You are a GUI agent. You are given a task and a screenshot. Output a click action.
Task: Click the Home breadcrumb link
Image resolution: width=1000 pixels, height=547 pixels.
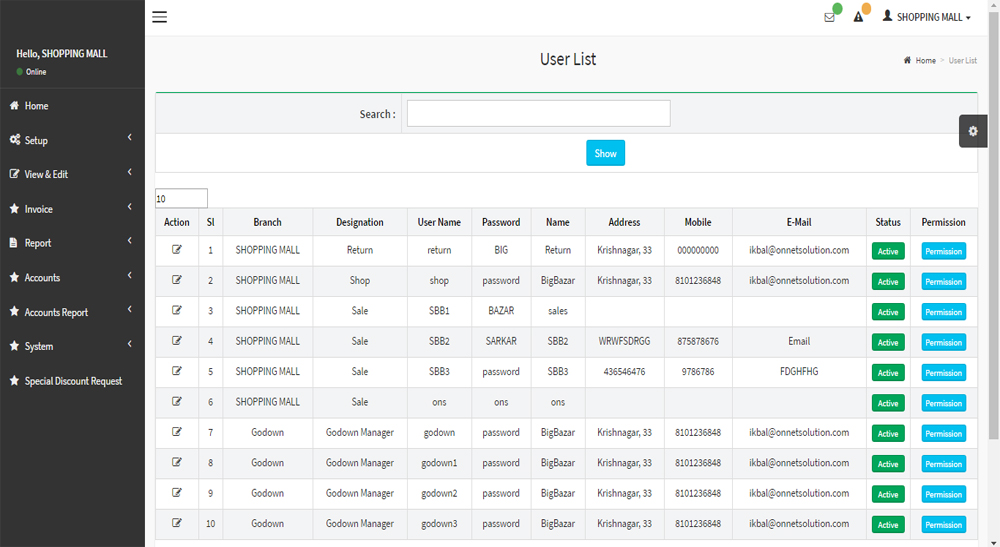tap(925, 61)
